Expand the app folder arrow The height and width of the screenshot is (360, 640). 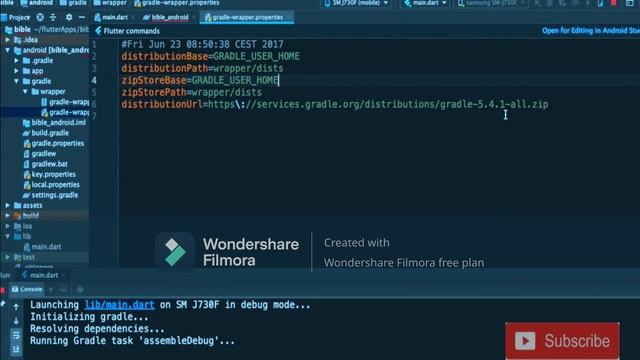tap(16, 71)
